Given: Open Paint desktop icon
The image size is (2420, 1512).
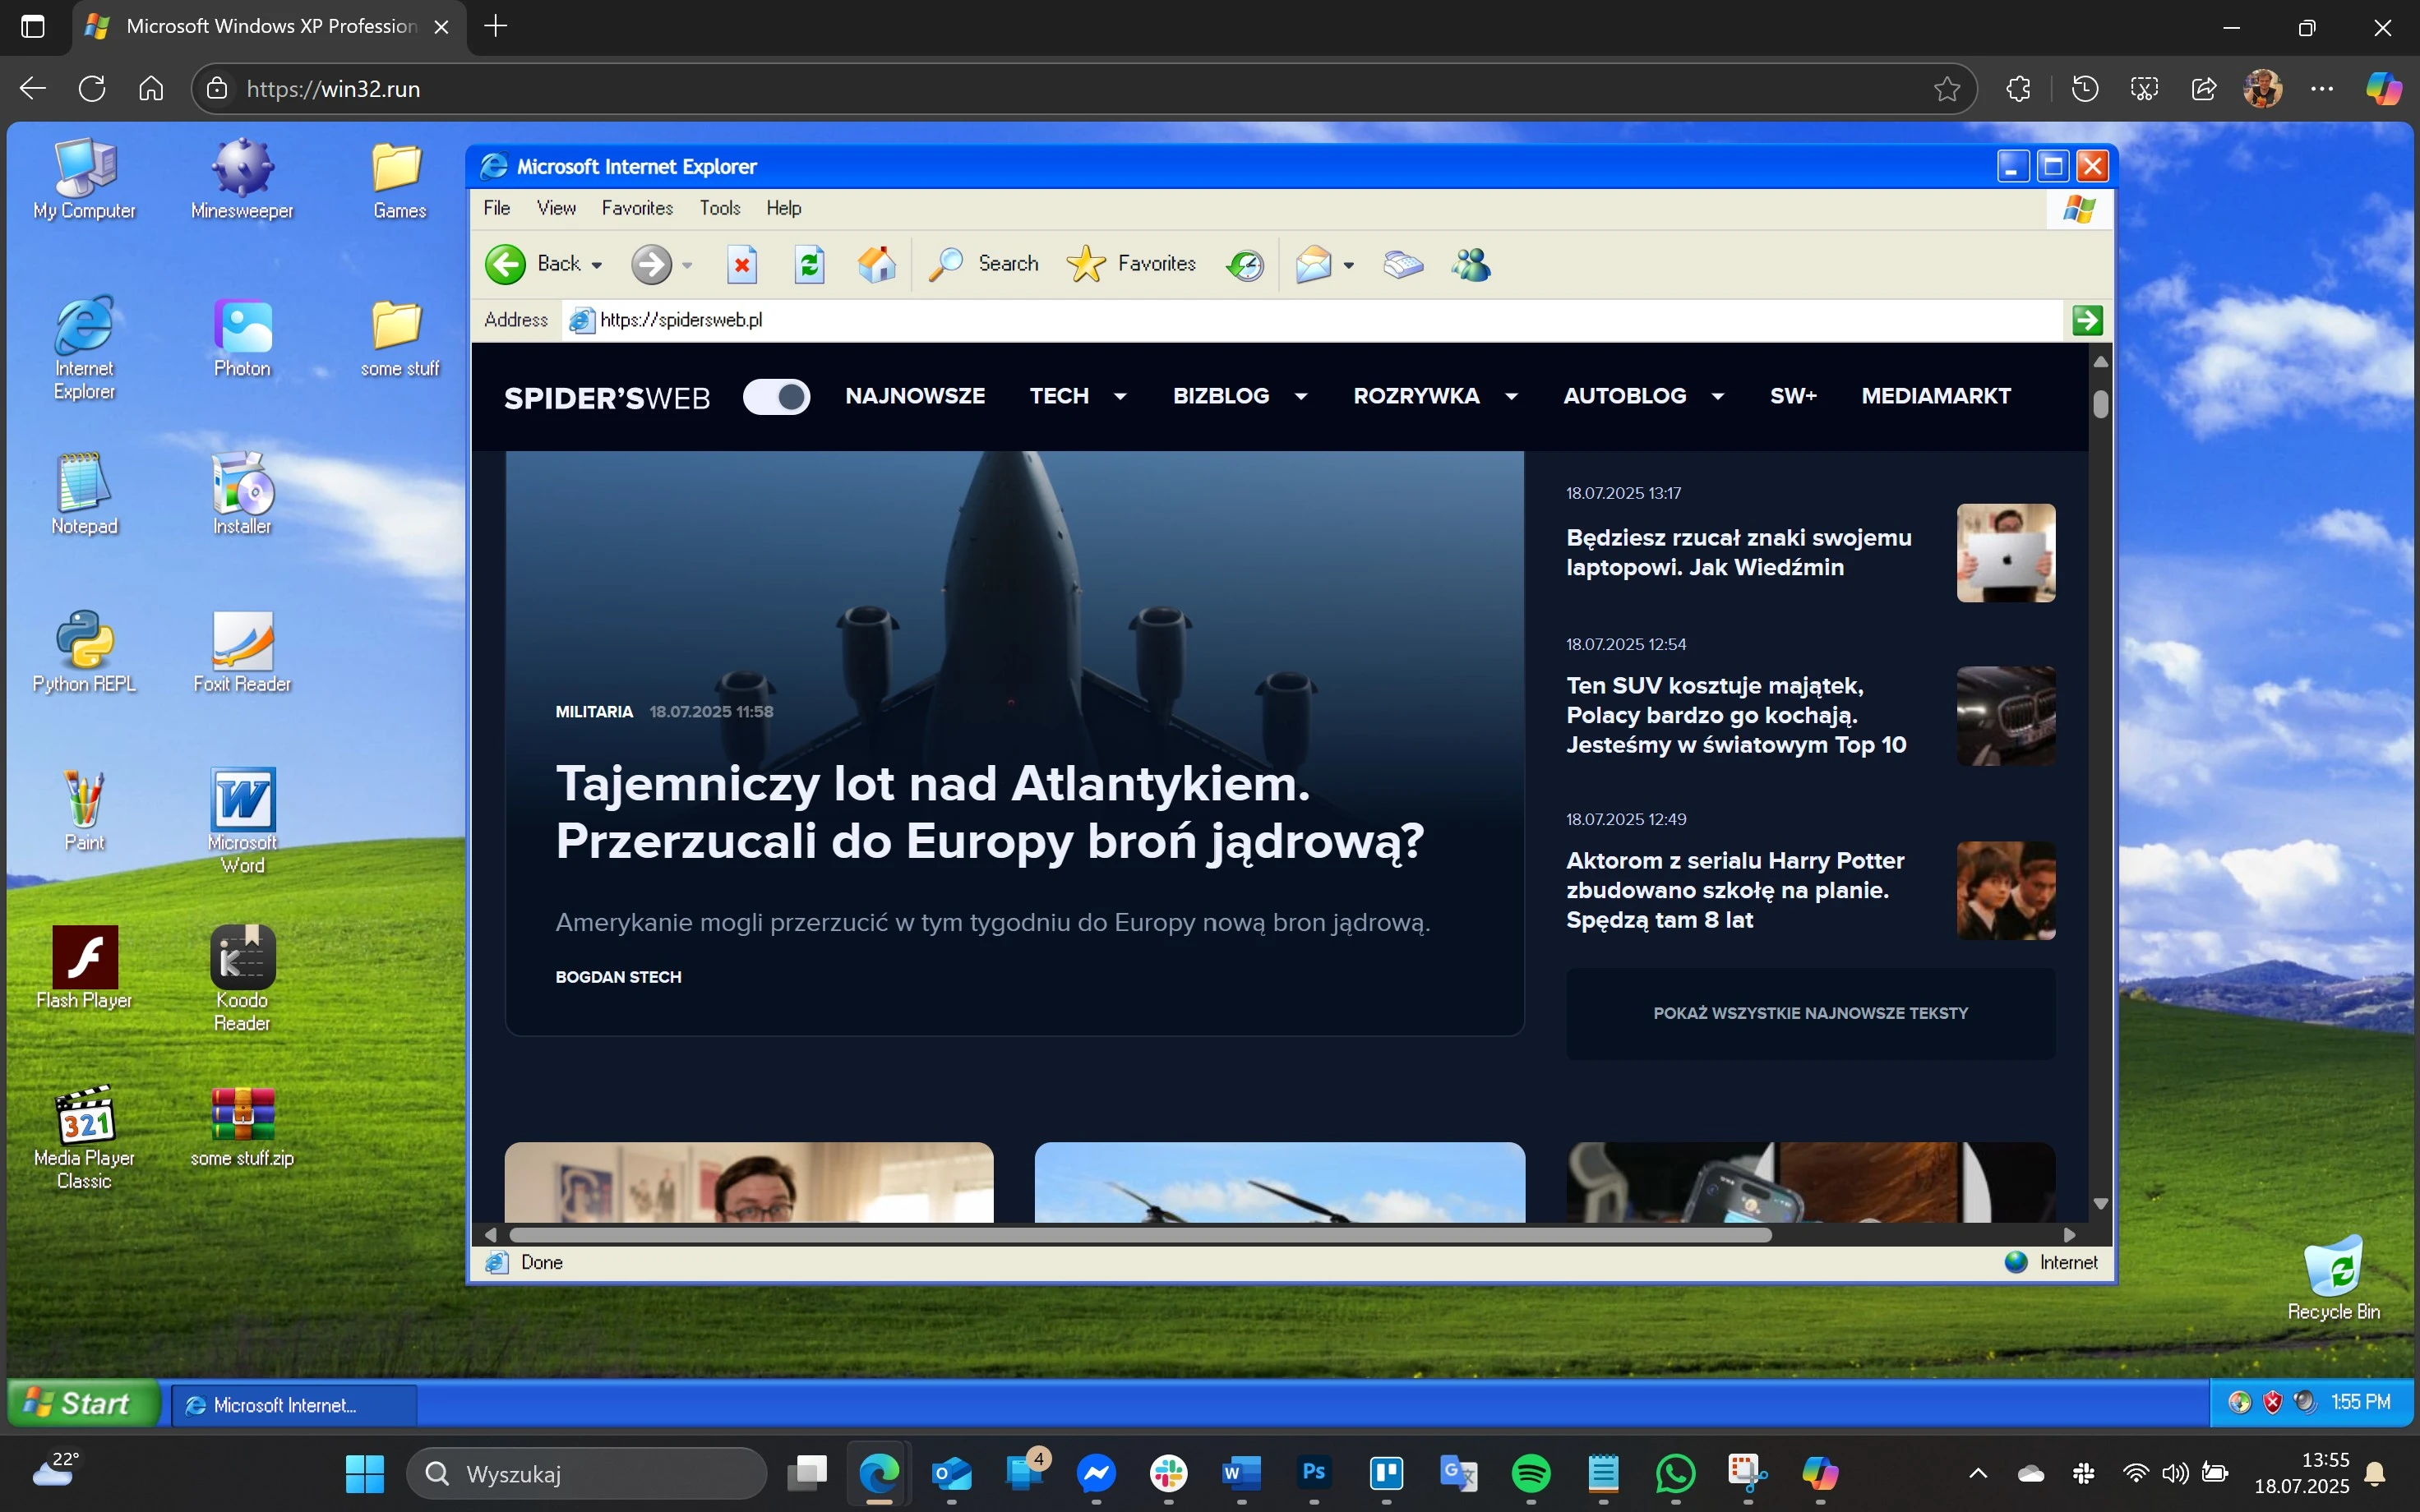Looking at the screenshot, I should (85, 810).
